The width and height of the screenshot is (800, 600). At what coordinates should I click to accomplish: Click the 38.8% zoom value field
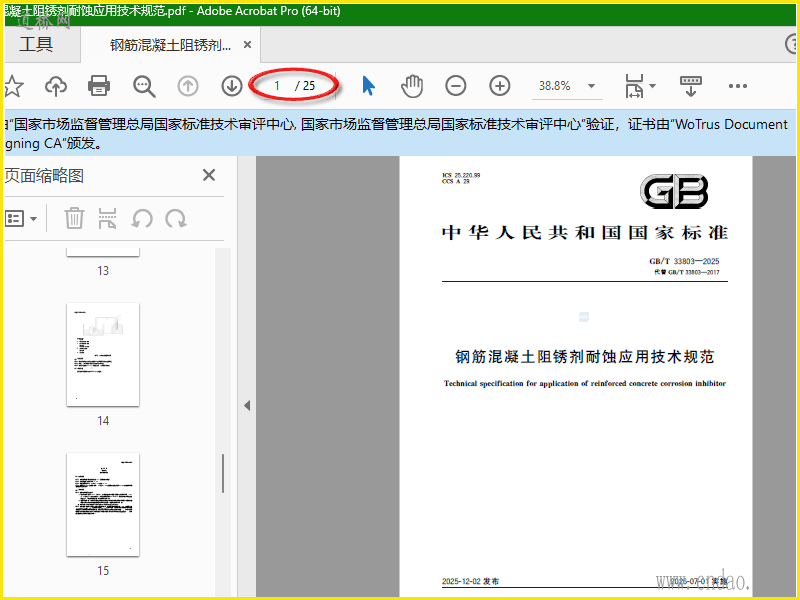pos(555,86)
